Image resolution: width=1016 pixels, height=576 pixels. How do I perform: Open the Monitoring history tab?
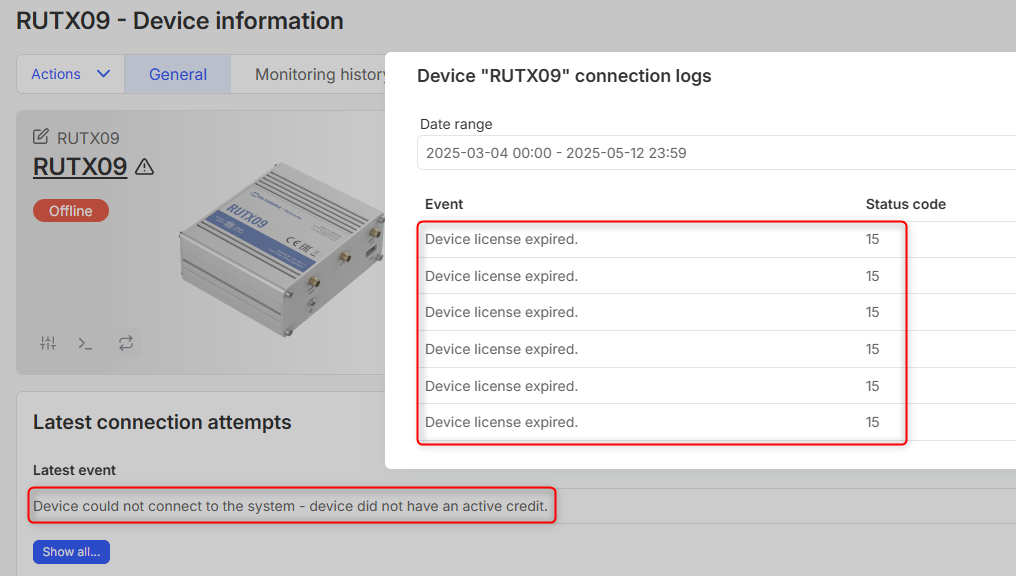click(x=320, y=75)
